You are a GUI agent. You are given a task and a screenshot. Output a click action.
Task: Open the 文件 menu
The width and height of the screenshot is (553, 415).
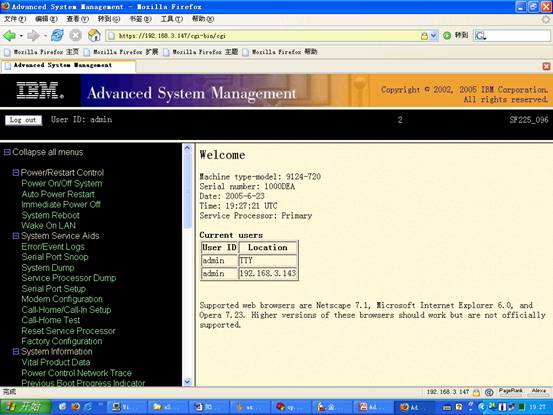15,19
